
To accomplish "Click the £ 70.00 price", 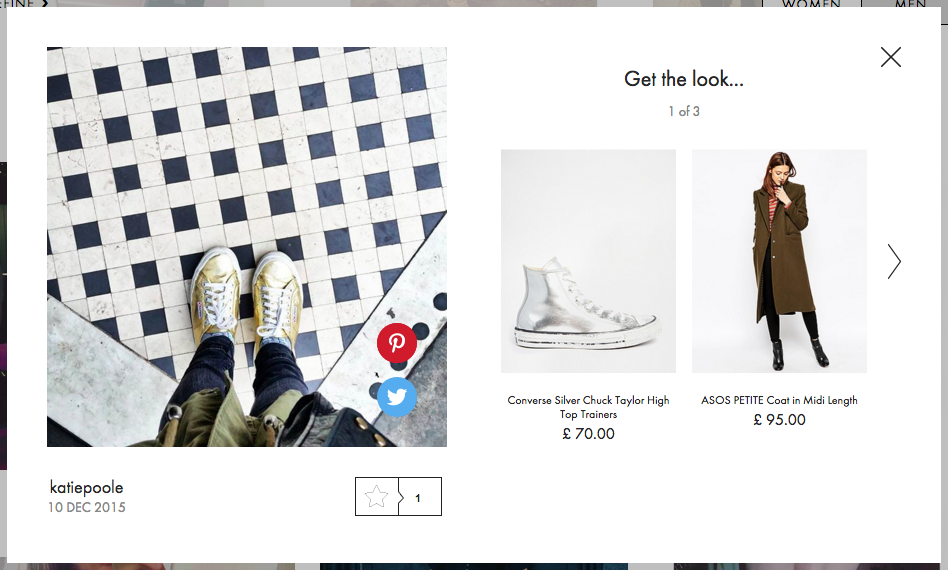I will click(x=588, y=433).
